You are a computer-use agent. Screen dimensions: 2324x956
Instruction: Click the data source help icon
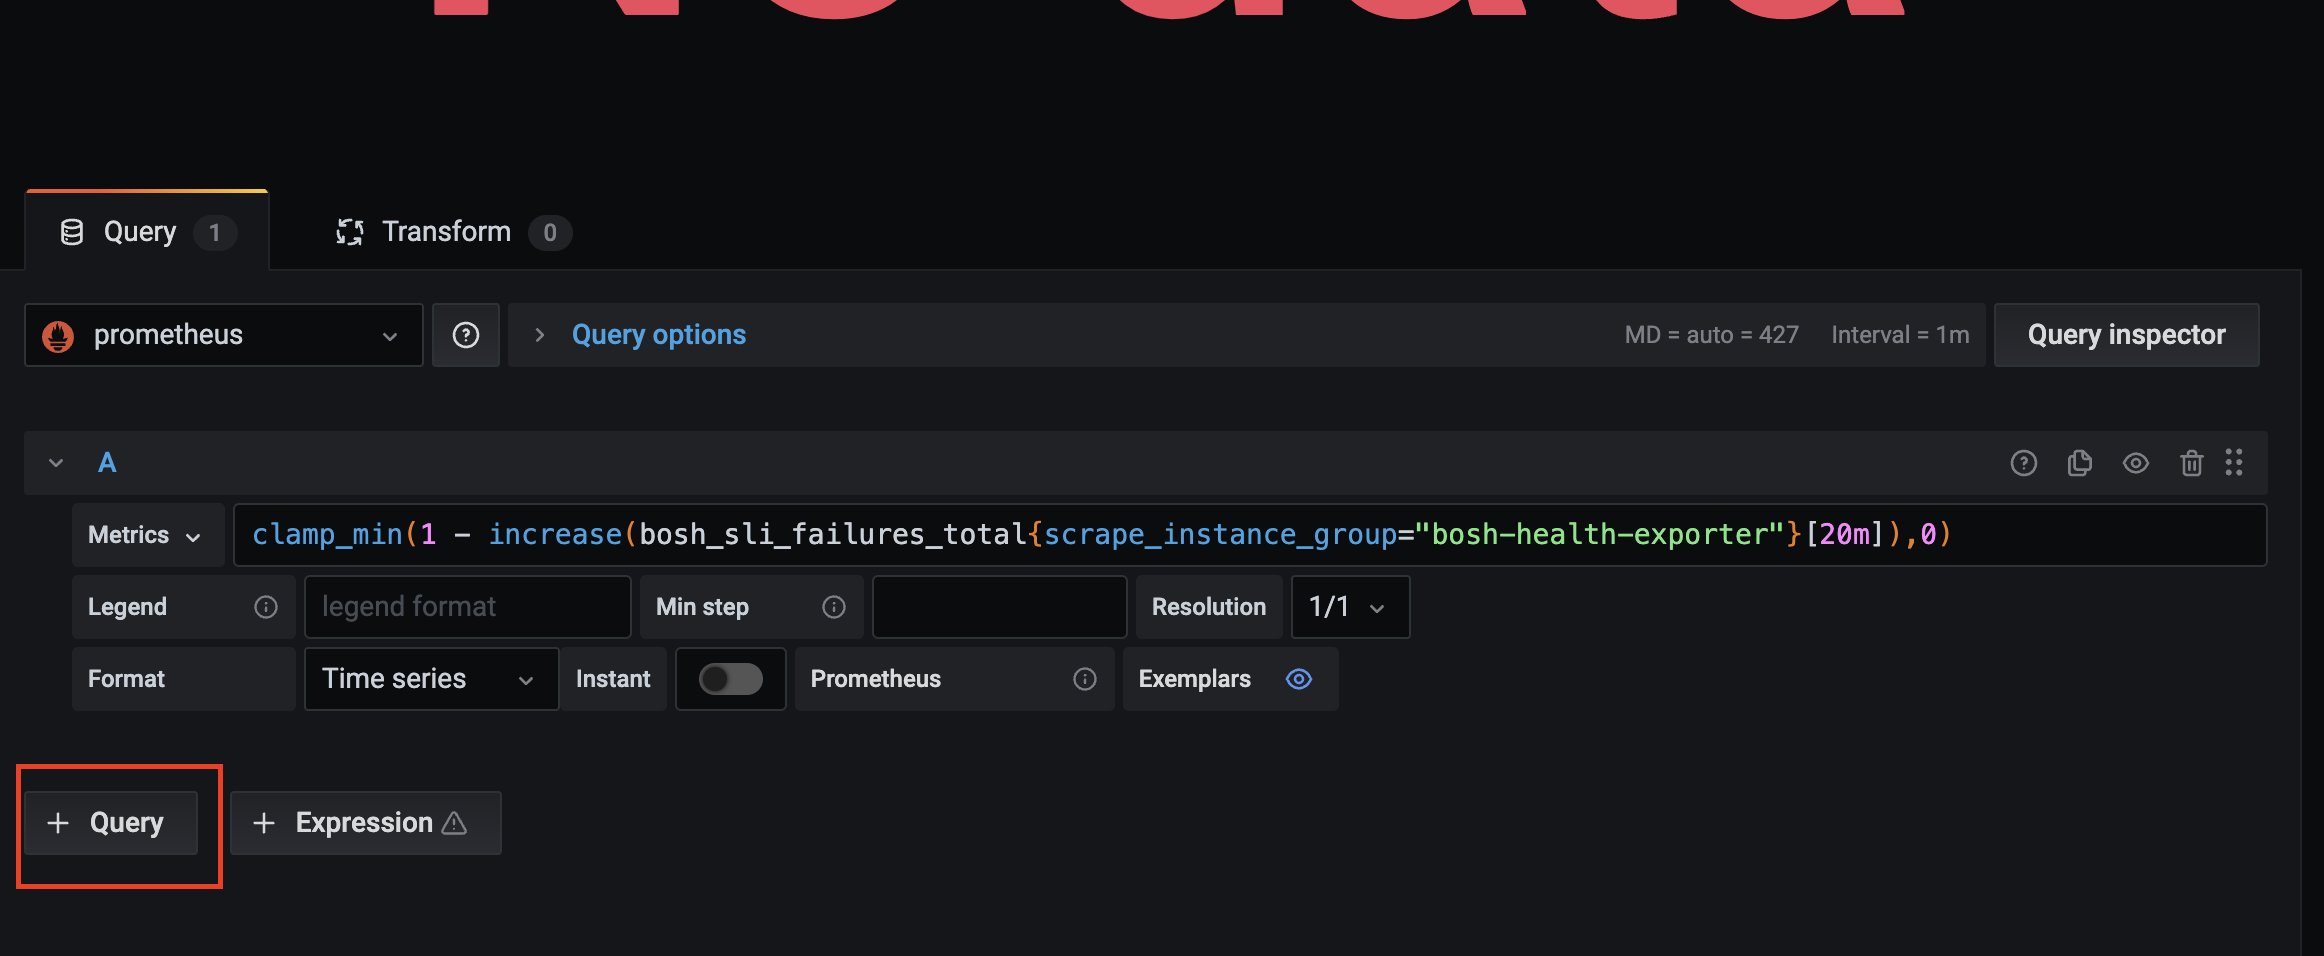tap(465, 335)
